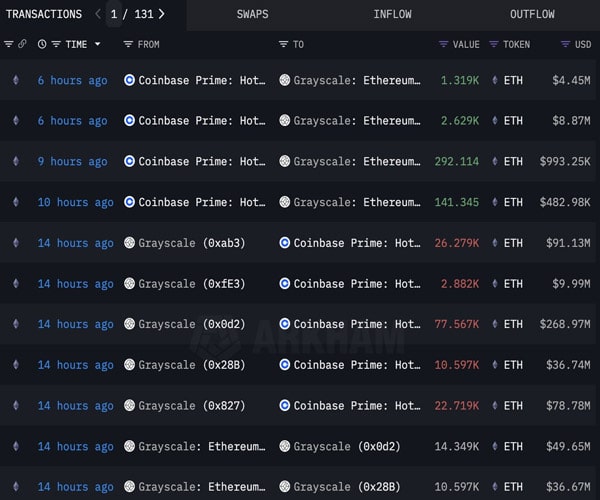The height and width of the screenshot is (500, 600).
Task: Open Grayscale (0x28B) sender in $36.74M row
Action: 192,365
